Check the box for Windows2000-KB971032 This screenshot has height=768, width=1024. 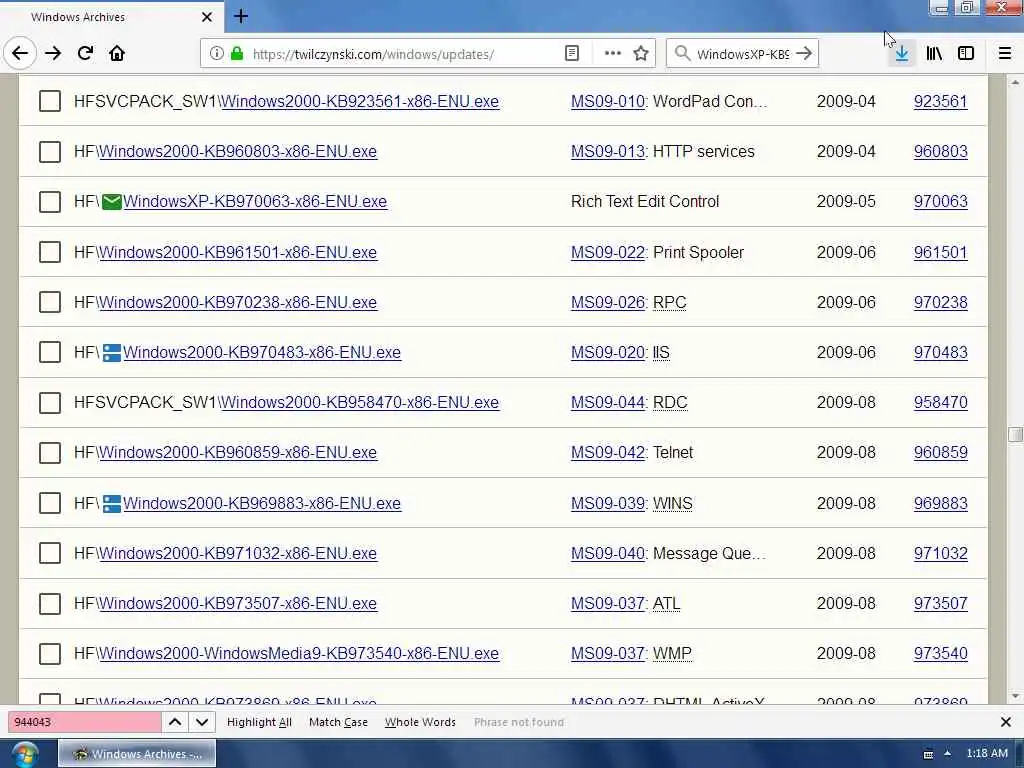(x=50, y=553)
